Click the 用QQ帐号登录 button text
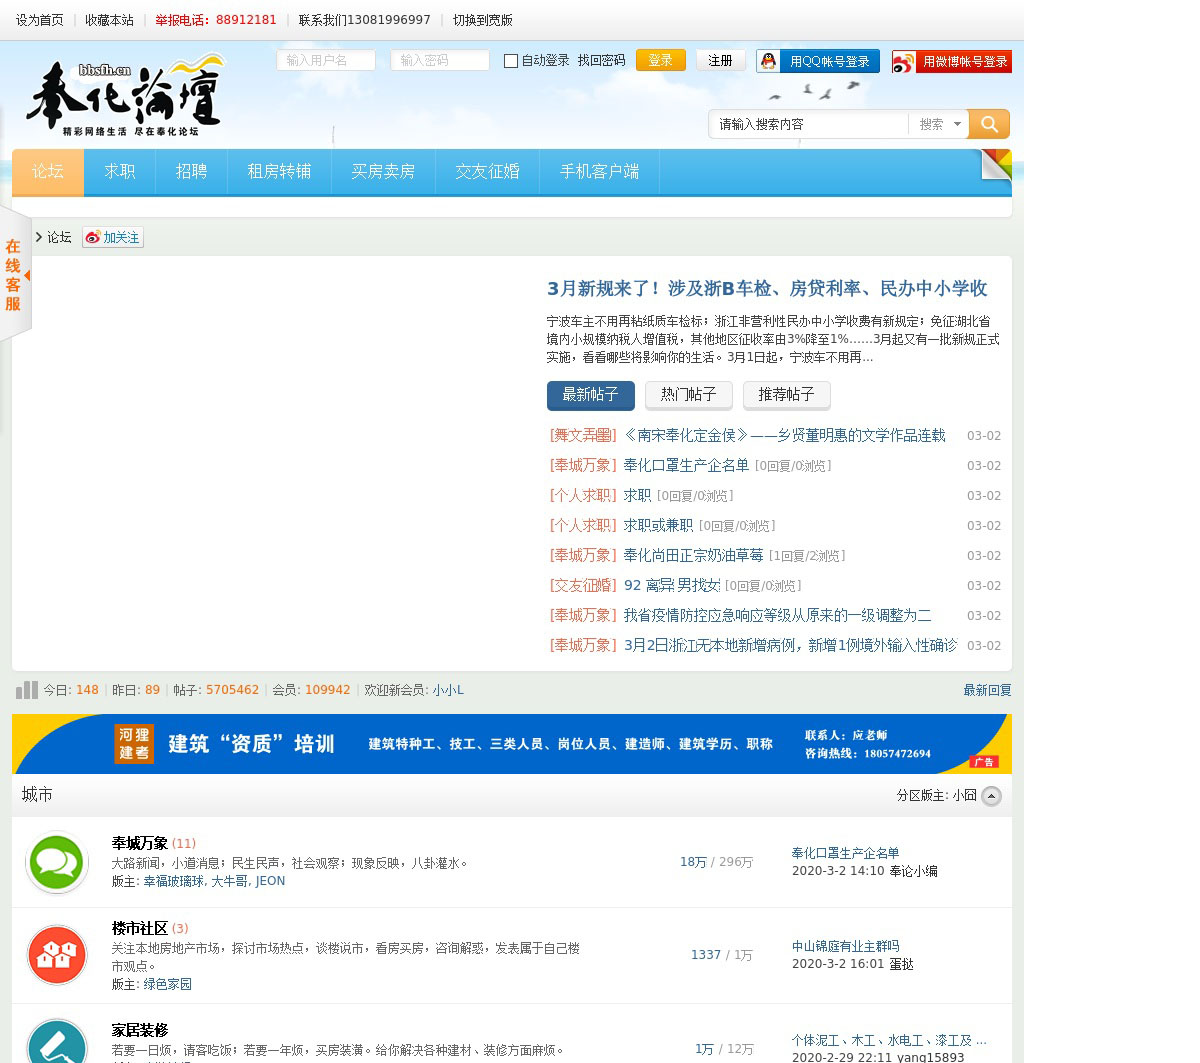Screen dimensions: 1200x1063 [830, 61]
